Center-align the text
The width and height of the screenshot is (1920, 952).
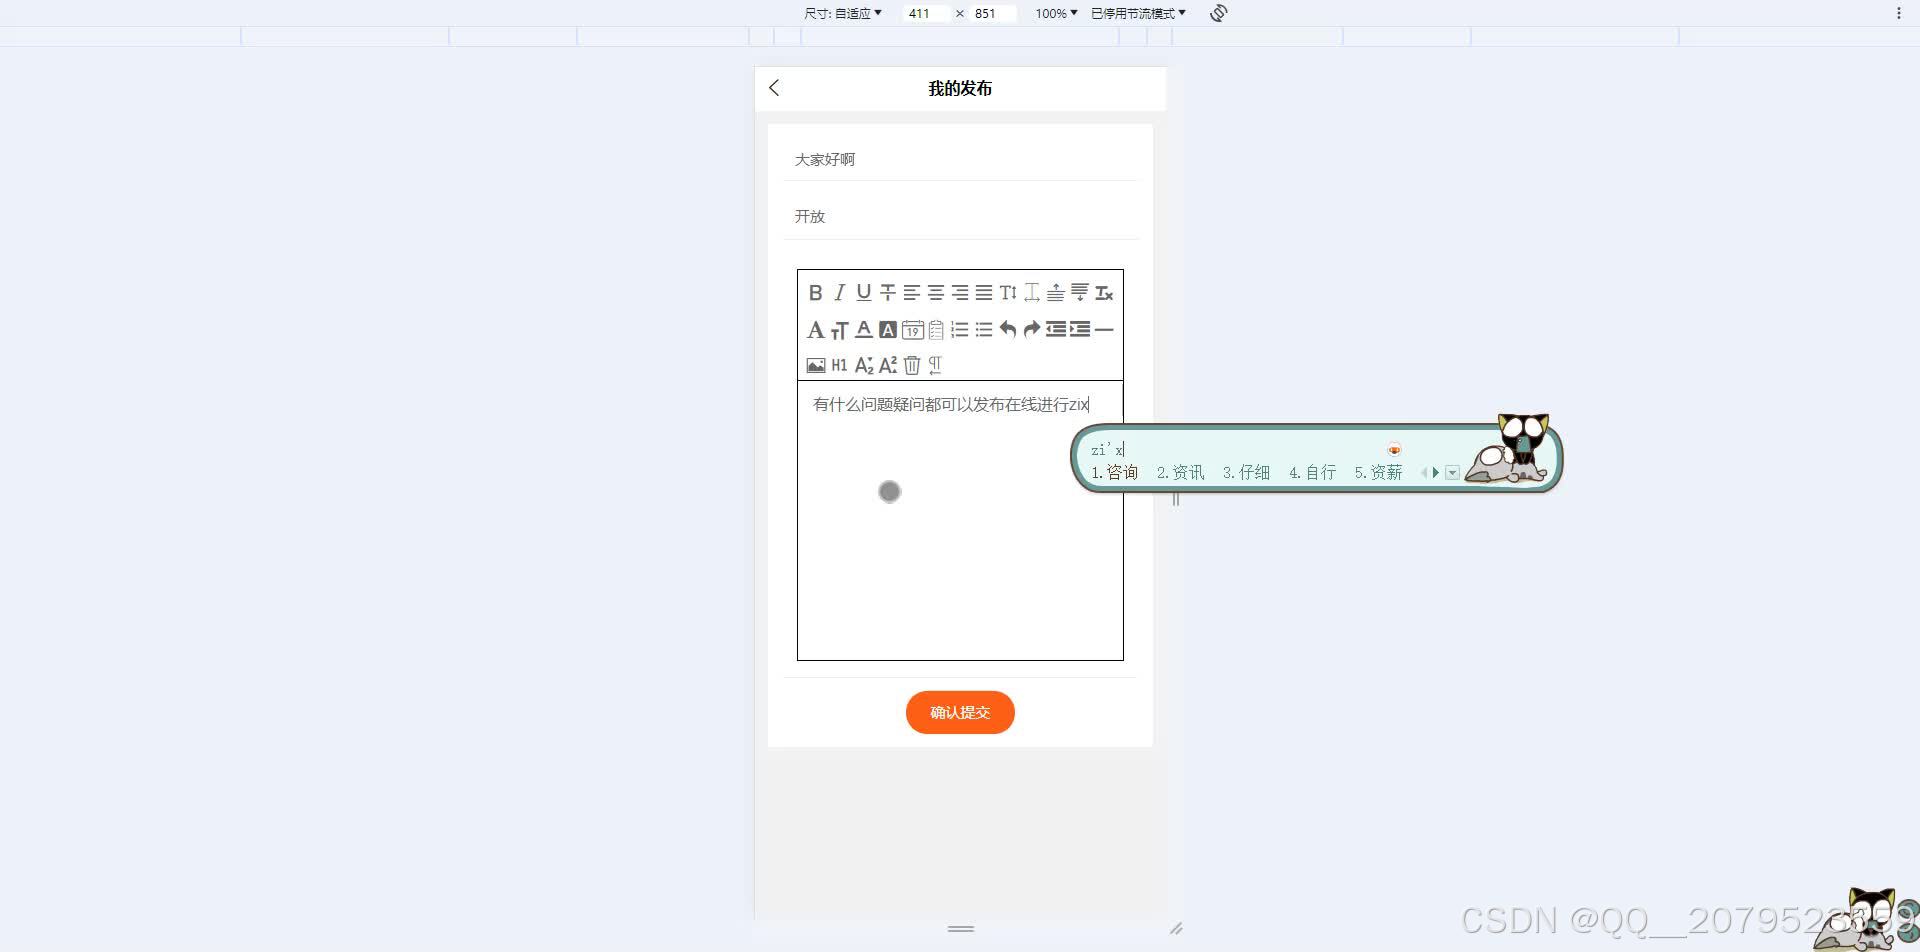point(935,293)
